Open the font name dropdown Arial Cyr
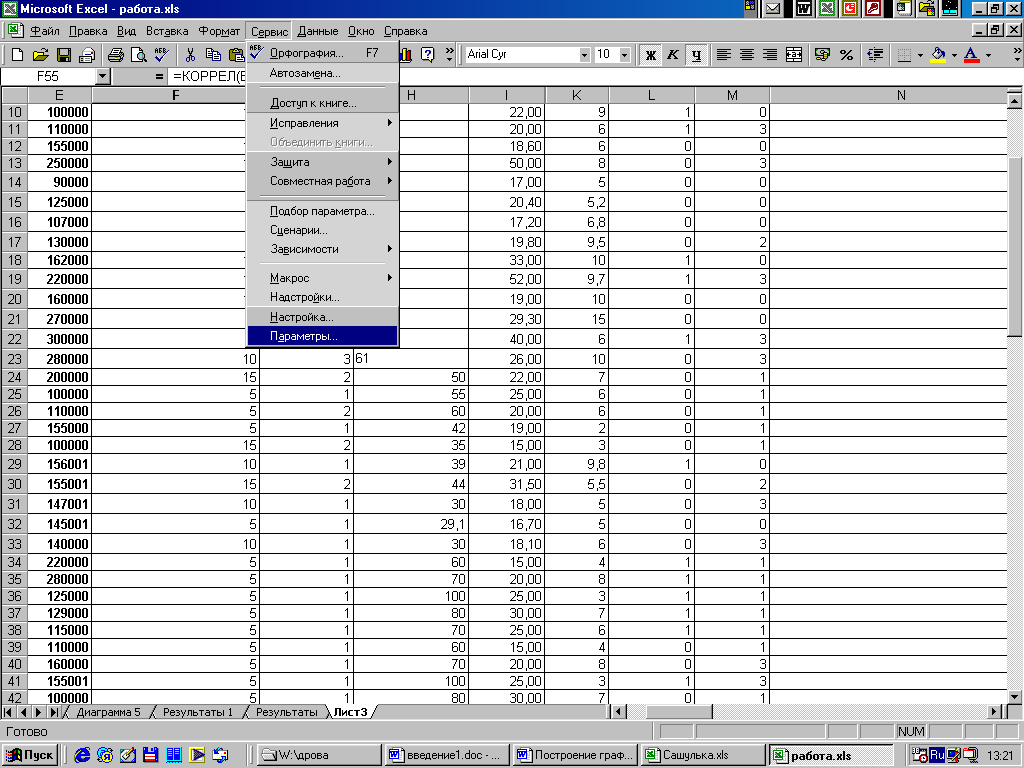Image resolution: width=1024 pixels, height=768 pixels. click(x=584, y=55)
